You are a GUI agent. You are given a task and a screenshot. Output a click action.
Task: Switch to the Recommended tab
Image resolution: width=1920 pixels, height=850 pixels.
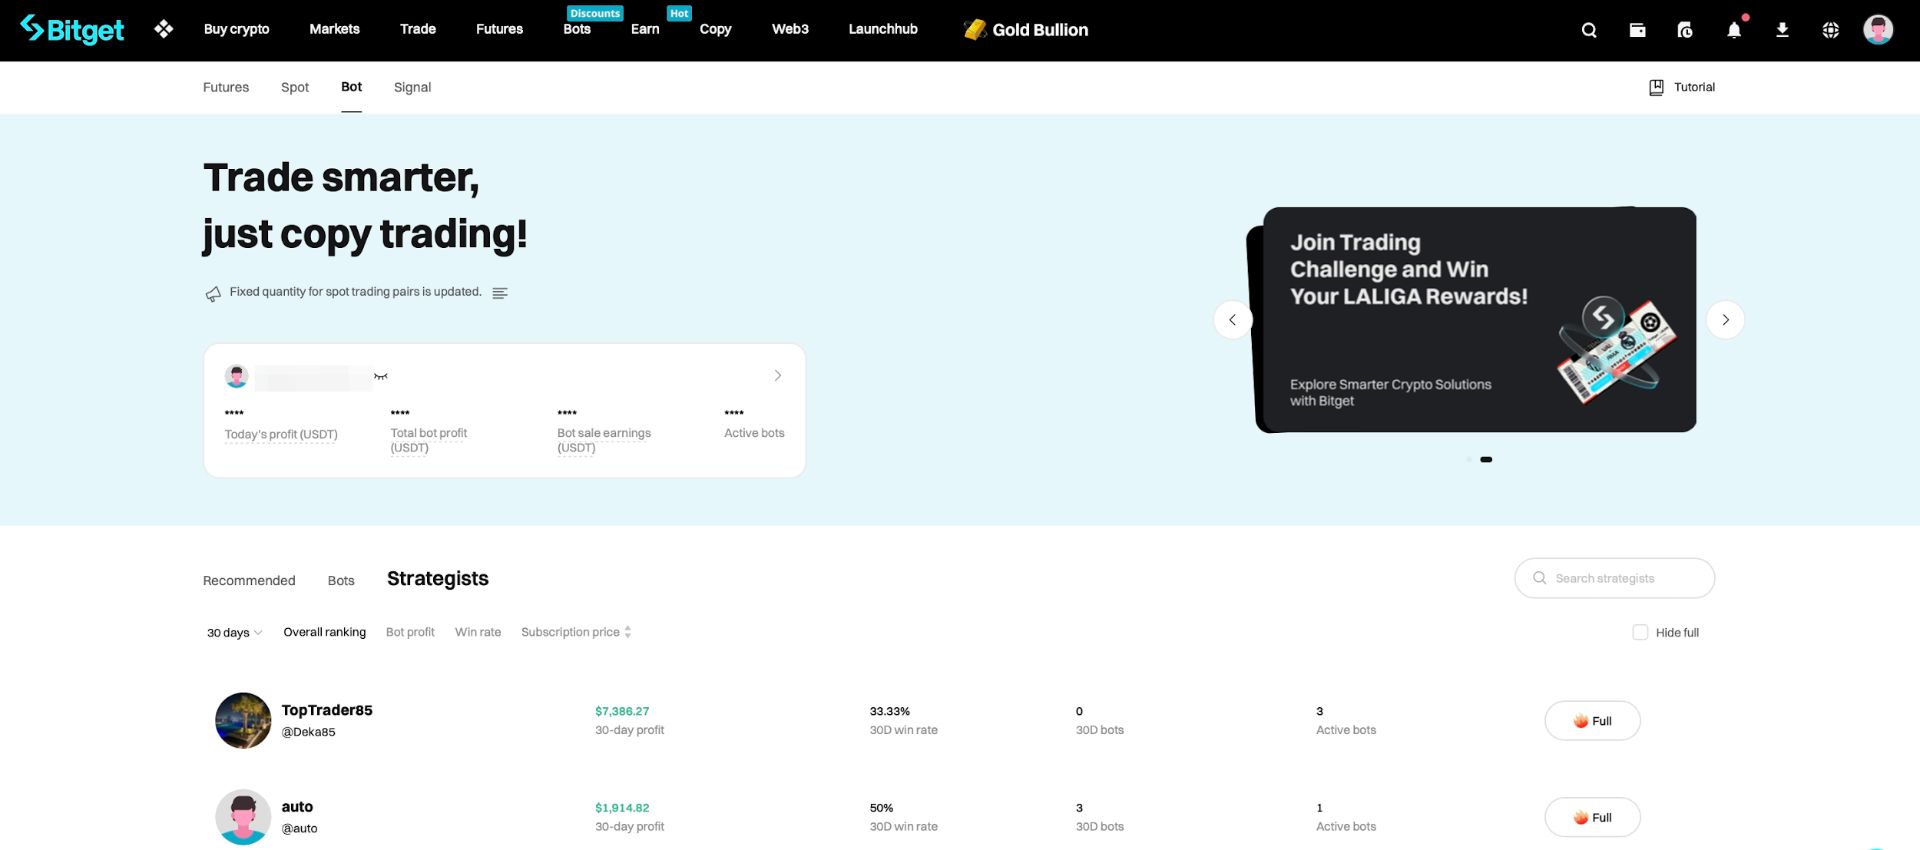pos(249,580)
